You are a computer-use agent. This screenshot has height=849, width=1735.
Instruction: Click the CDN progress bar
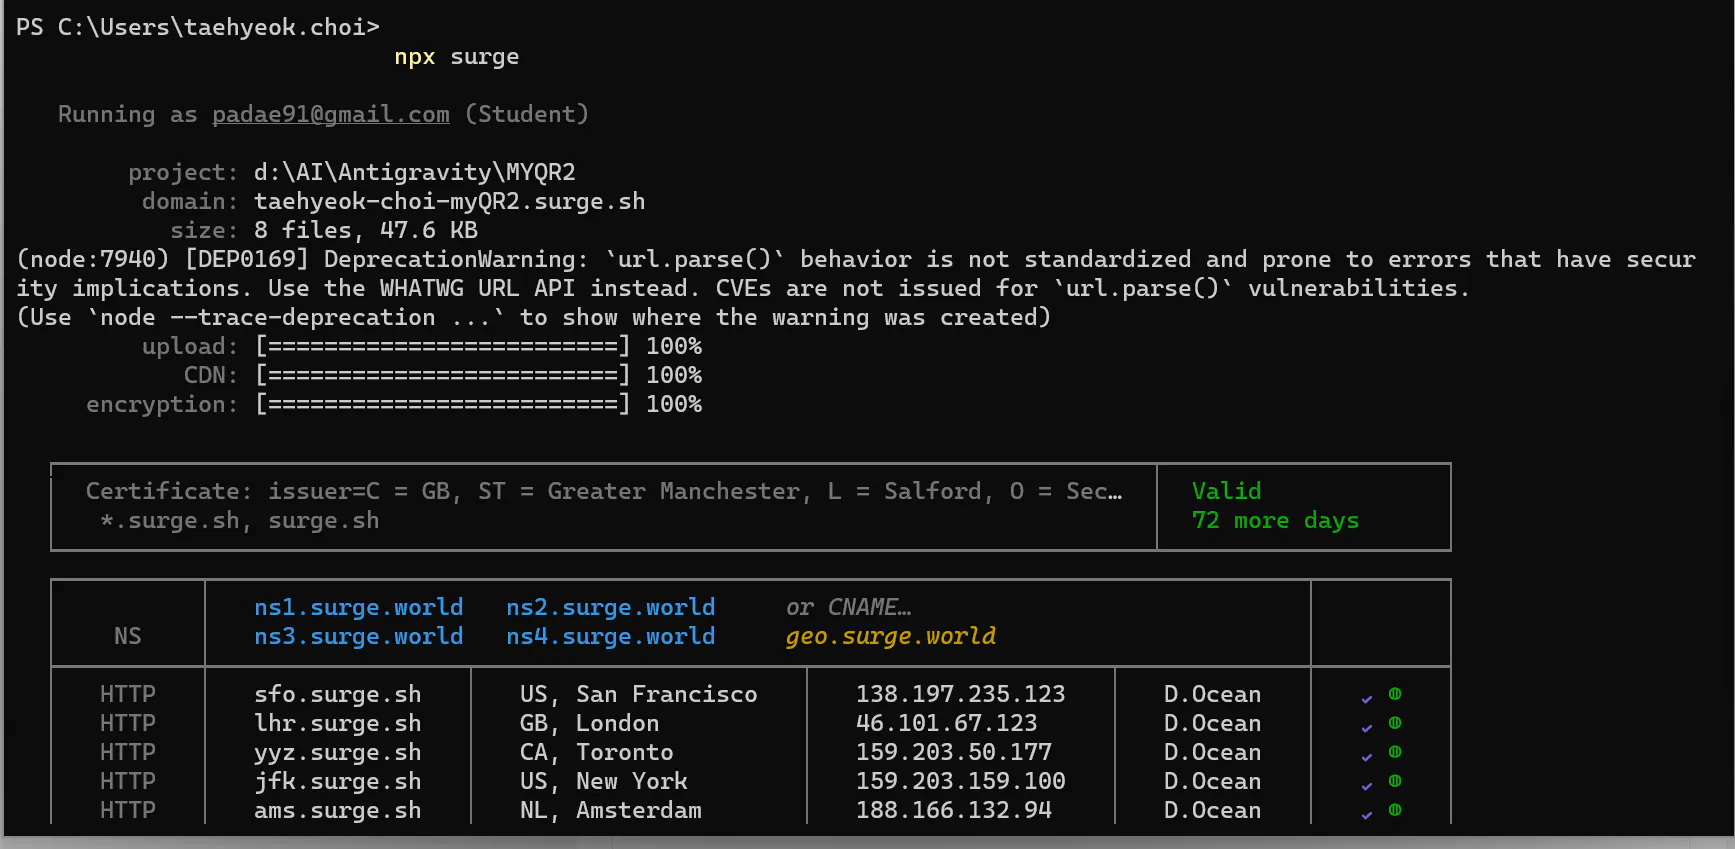tap(442, 375)
